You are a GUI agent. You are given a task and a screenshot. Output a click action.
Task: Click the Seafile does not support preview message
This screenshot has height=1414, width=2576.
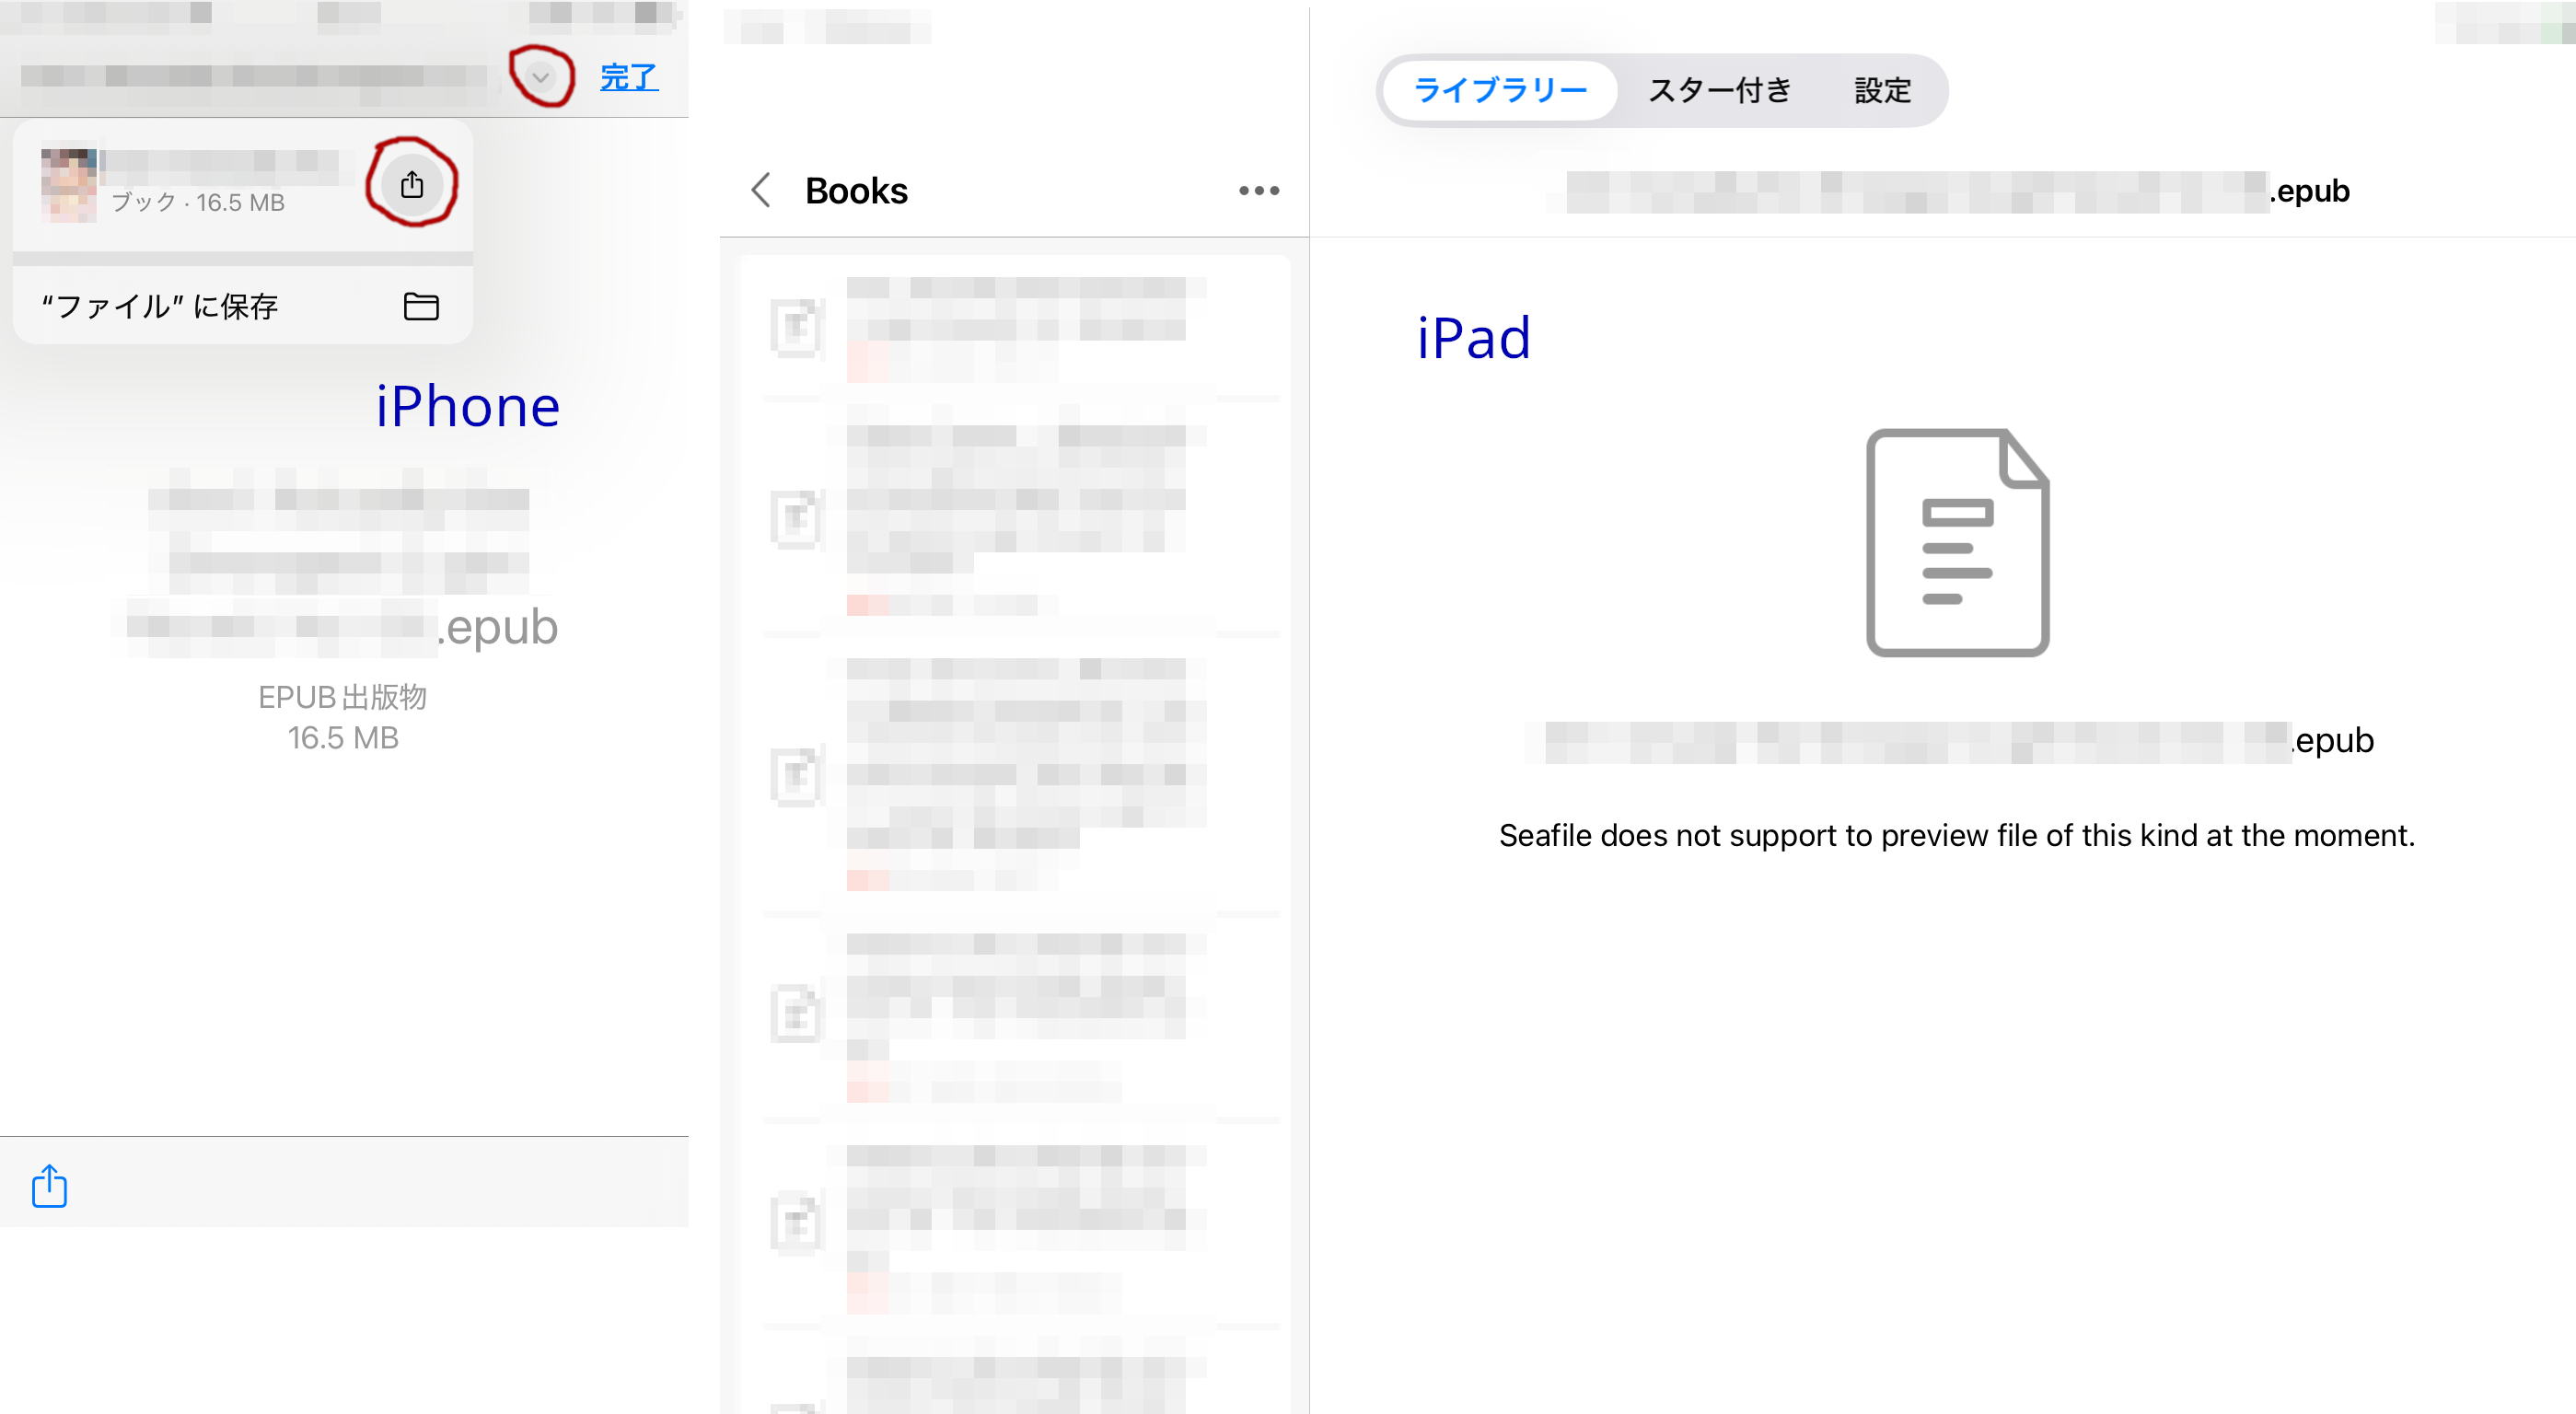tap(1956, 835)
